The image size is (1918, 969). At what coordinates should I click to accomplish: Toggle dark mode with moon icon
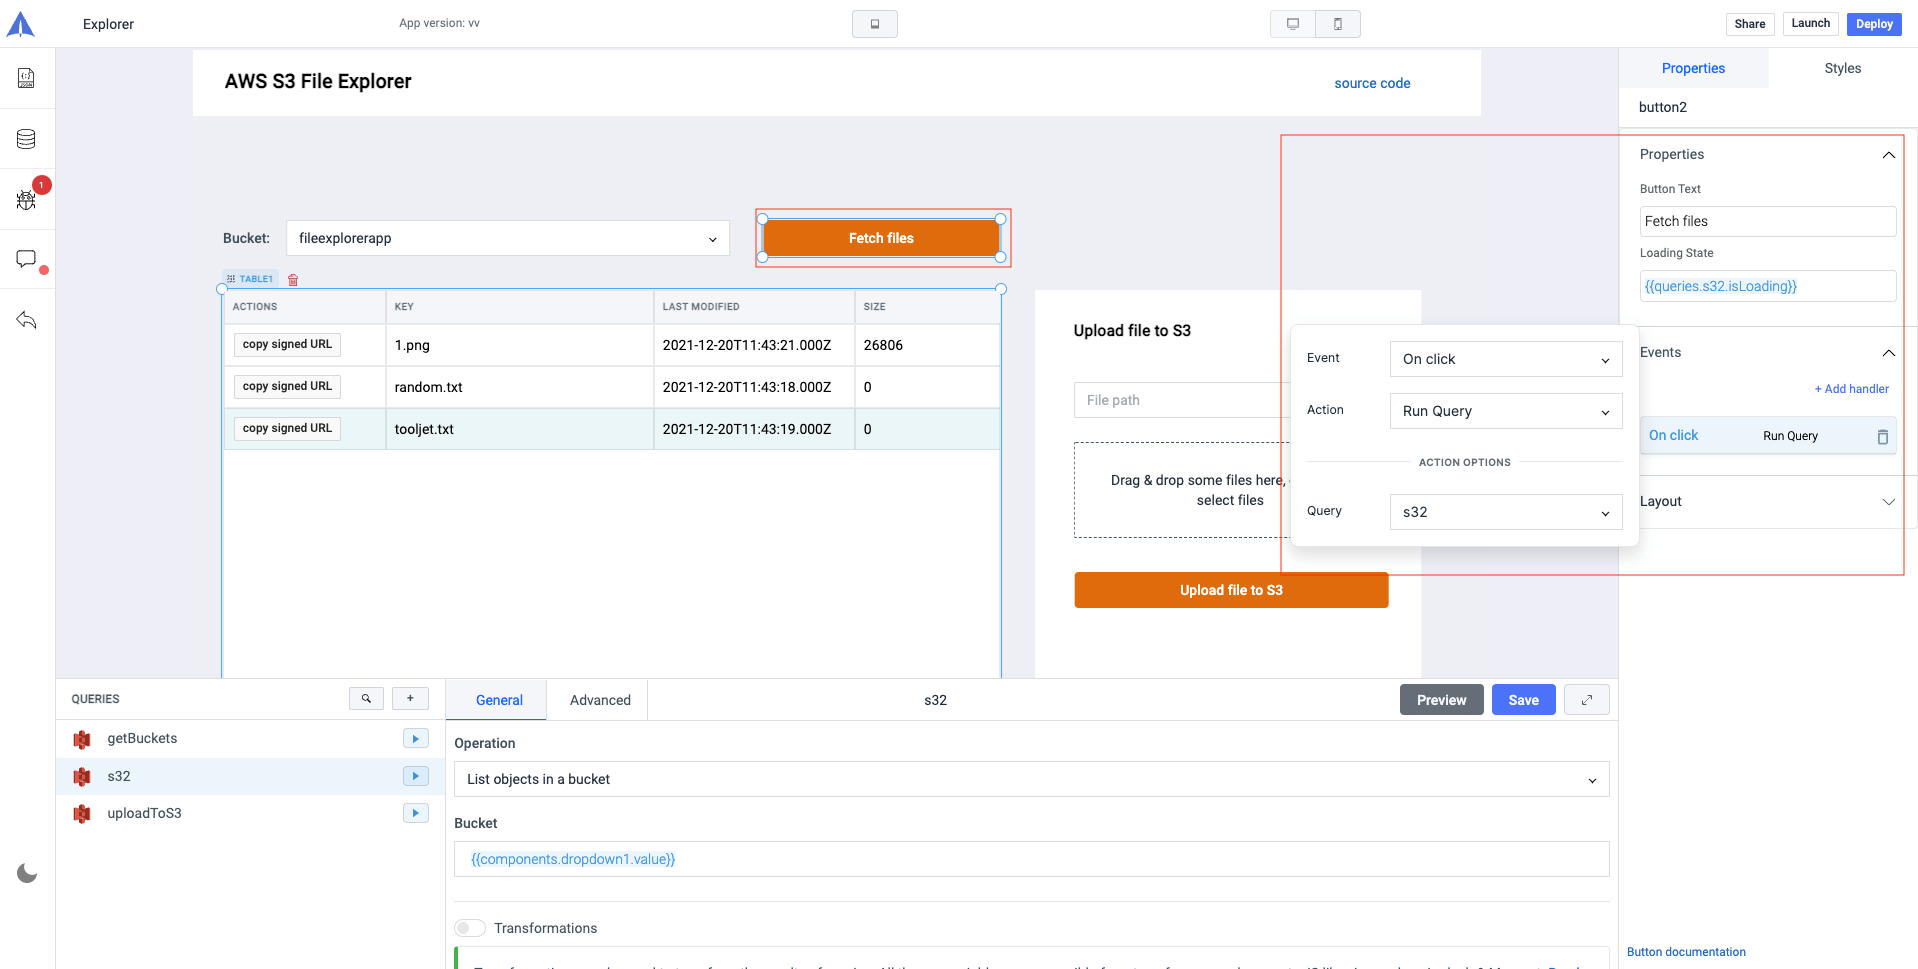coord(27,873)
